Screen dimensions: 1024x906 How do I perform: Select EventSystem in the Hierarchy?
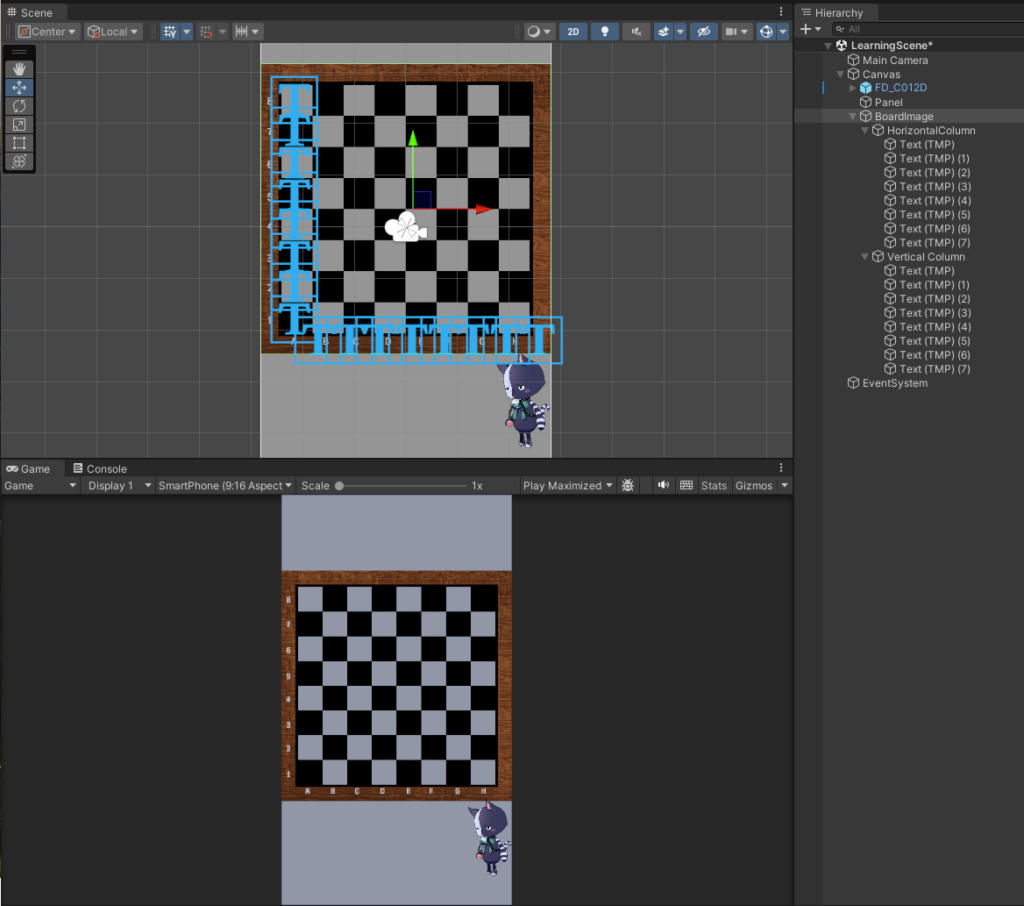(894, 383)
